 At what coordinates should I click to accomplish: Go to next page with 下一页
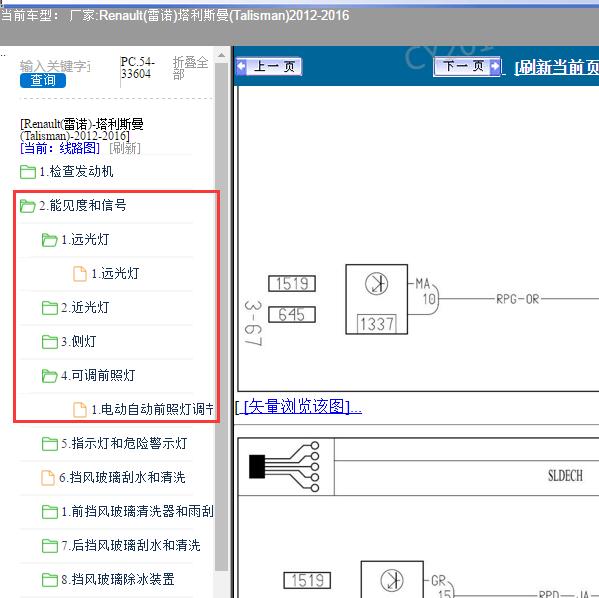(x=466, y=66)
